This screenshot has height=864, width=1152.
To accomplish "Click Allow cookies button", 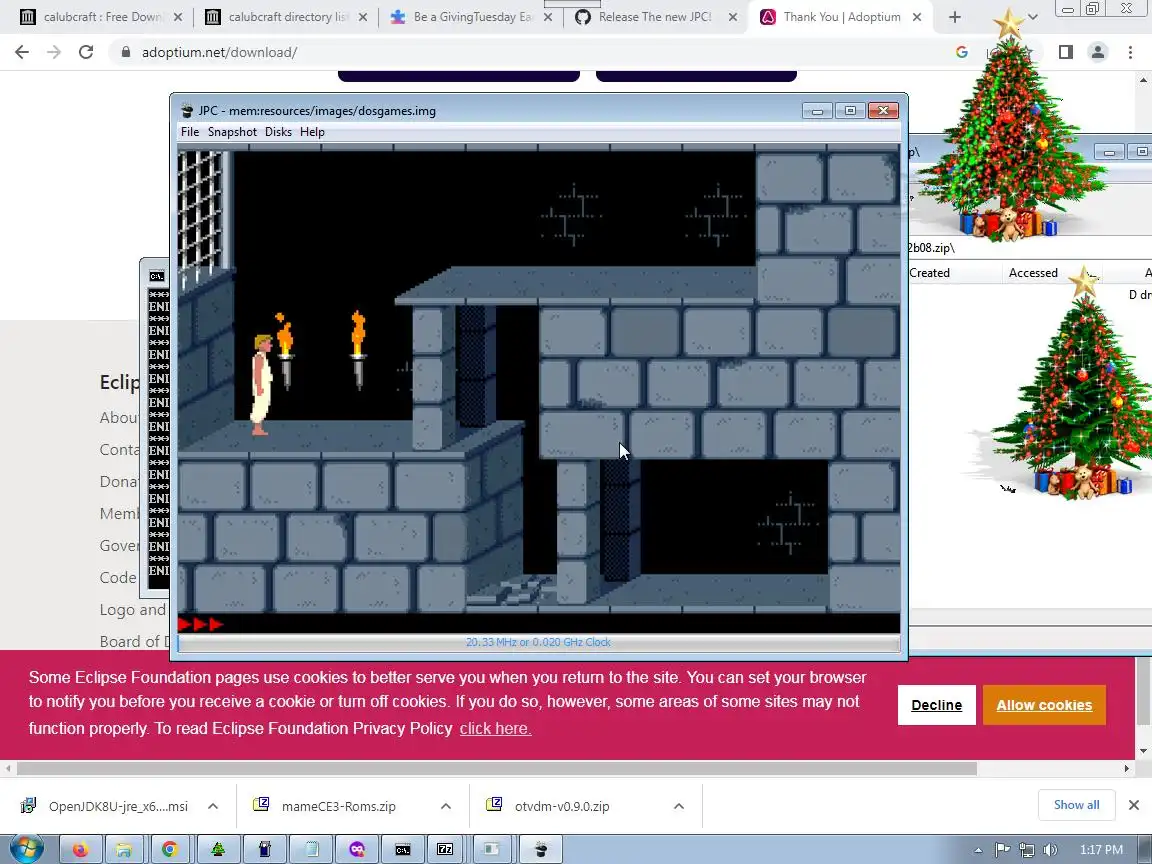I will (x=1044, y=705).
